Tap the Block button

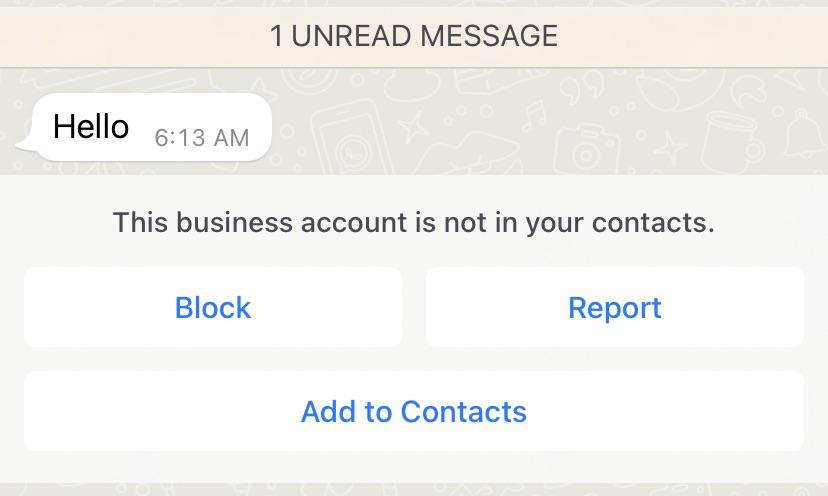[213, 307]
